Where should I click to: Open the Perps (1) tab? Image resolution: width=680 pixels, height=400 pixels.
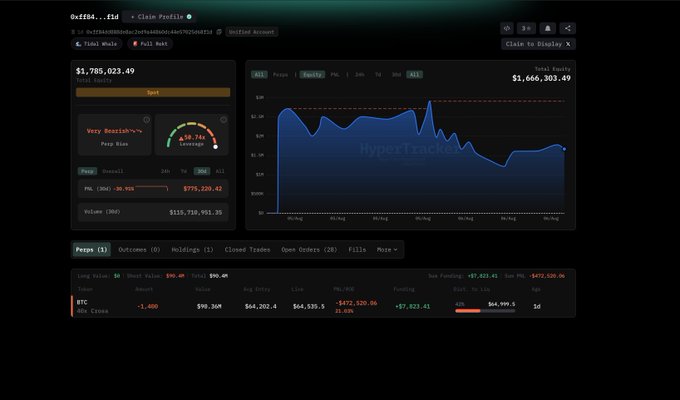tap(92, 249)
